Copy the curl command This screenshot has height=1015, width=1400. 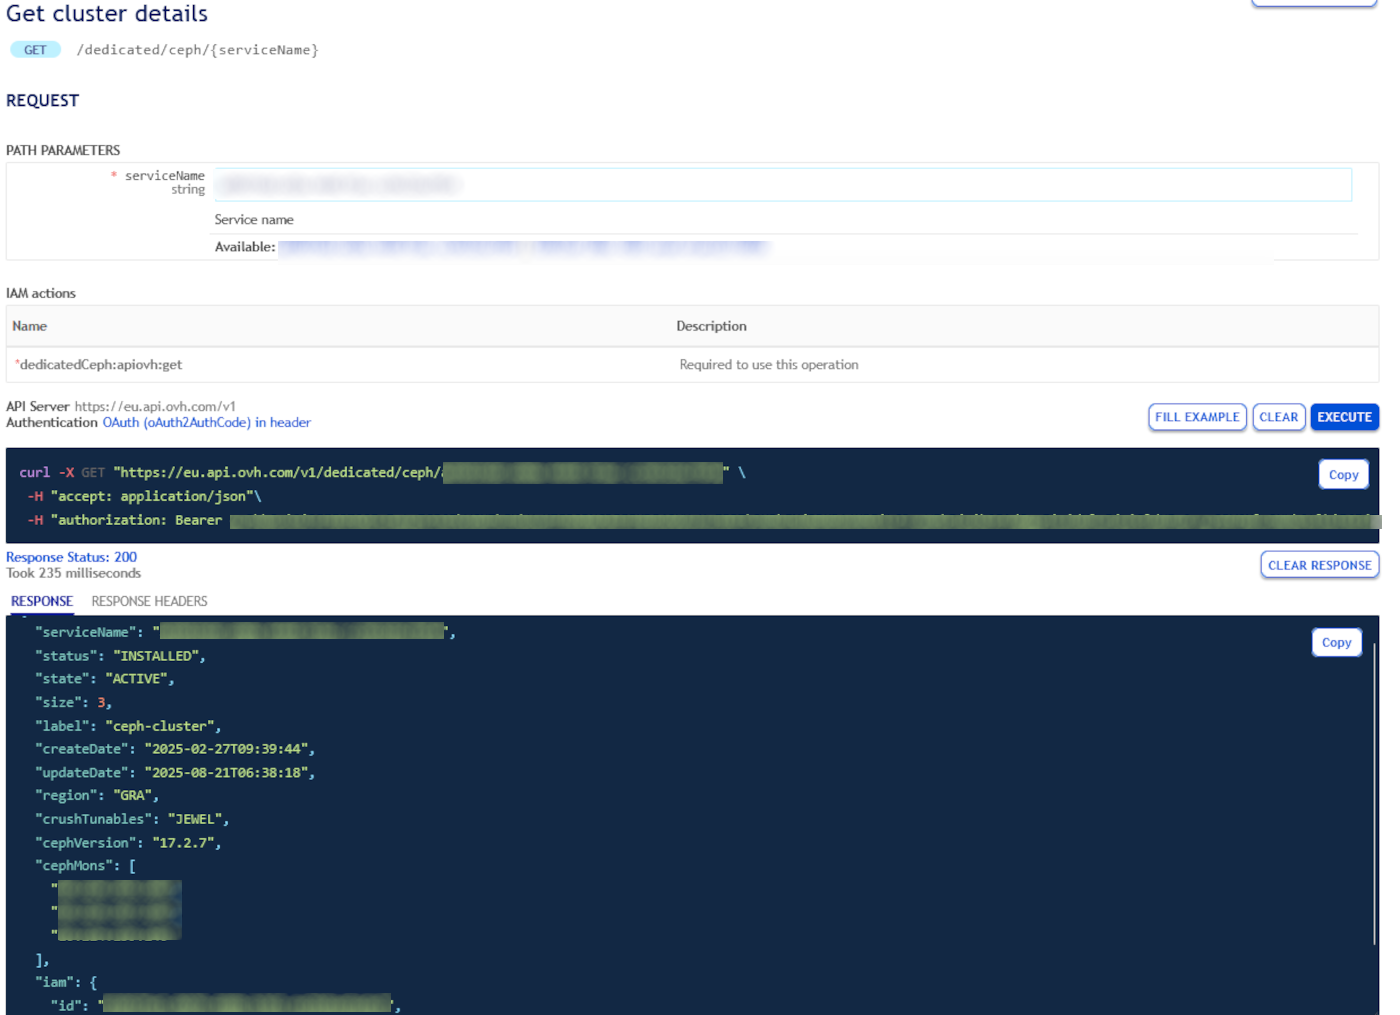(1343, 474)
